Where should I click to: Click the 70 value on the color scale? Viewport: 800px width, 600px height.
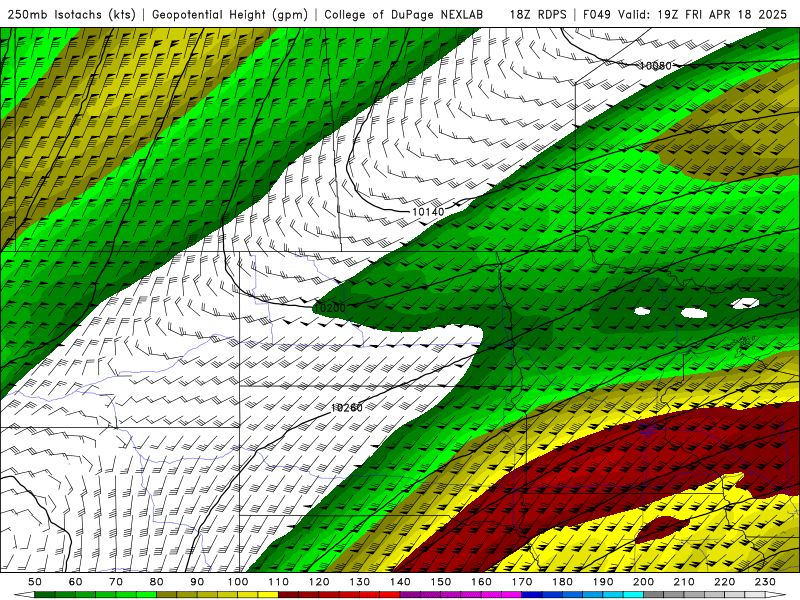click(x=116, y=582)
